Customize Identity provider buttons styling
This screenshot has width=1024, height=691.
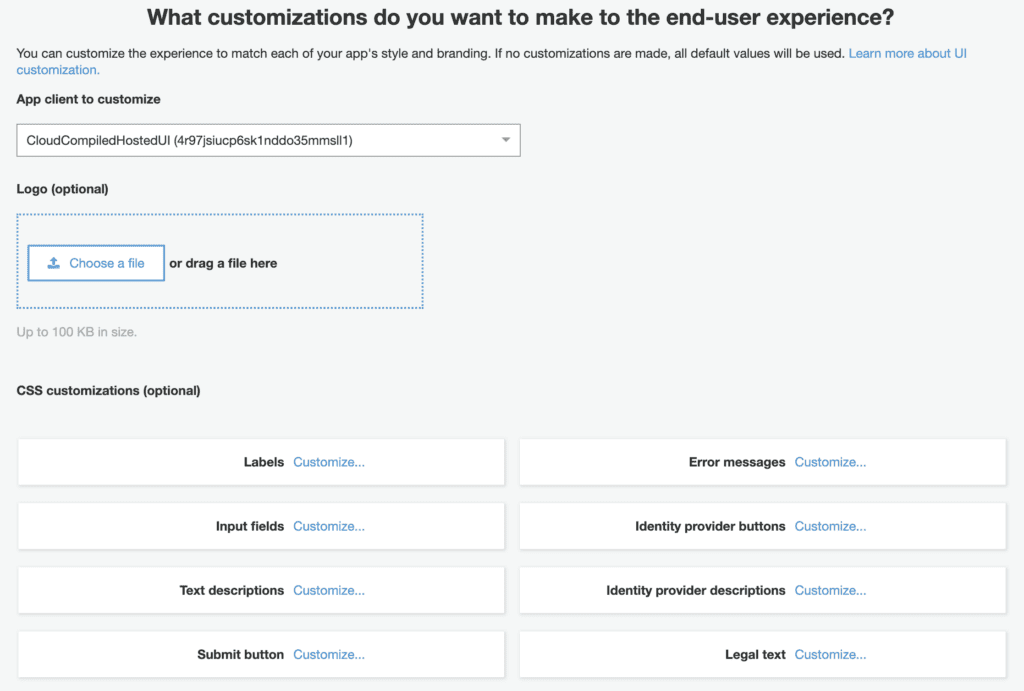click(831, 526)
